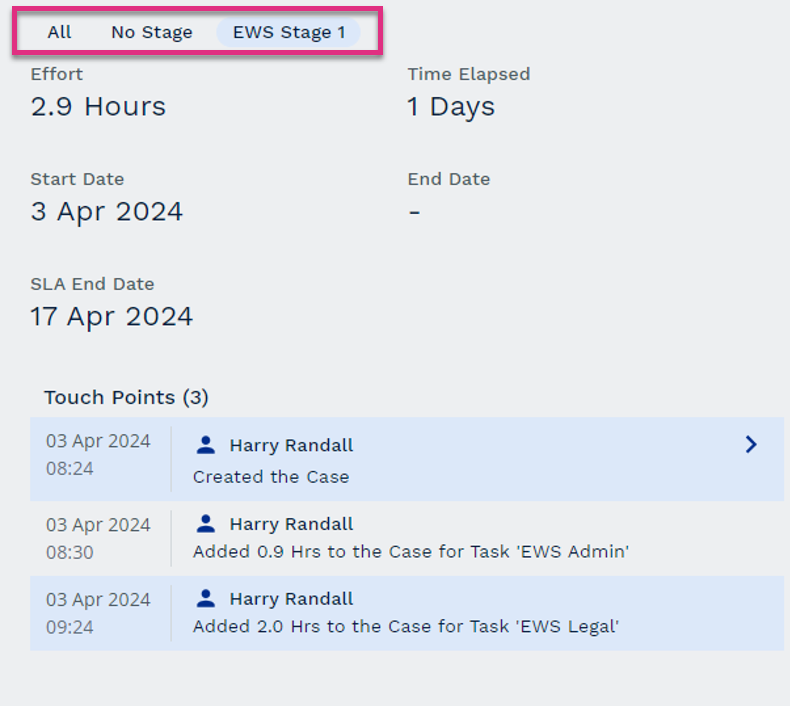Click user icon beside Created the Case entry
This screenshot has width=790, height=706.
pyautogui.click(x=206, y=445)
